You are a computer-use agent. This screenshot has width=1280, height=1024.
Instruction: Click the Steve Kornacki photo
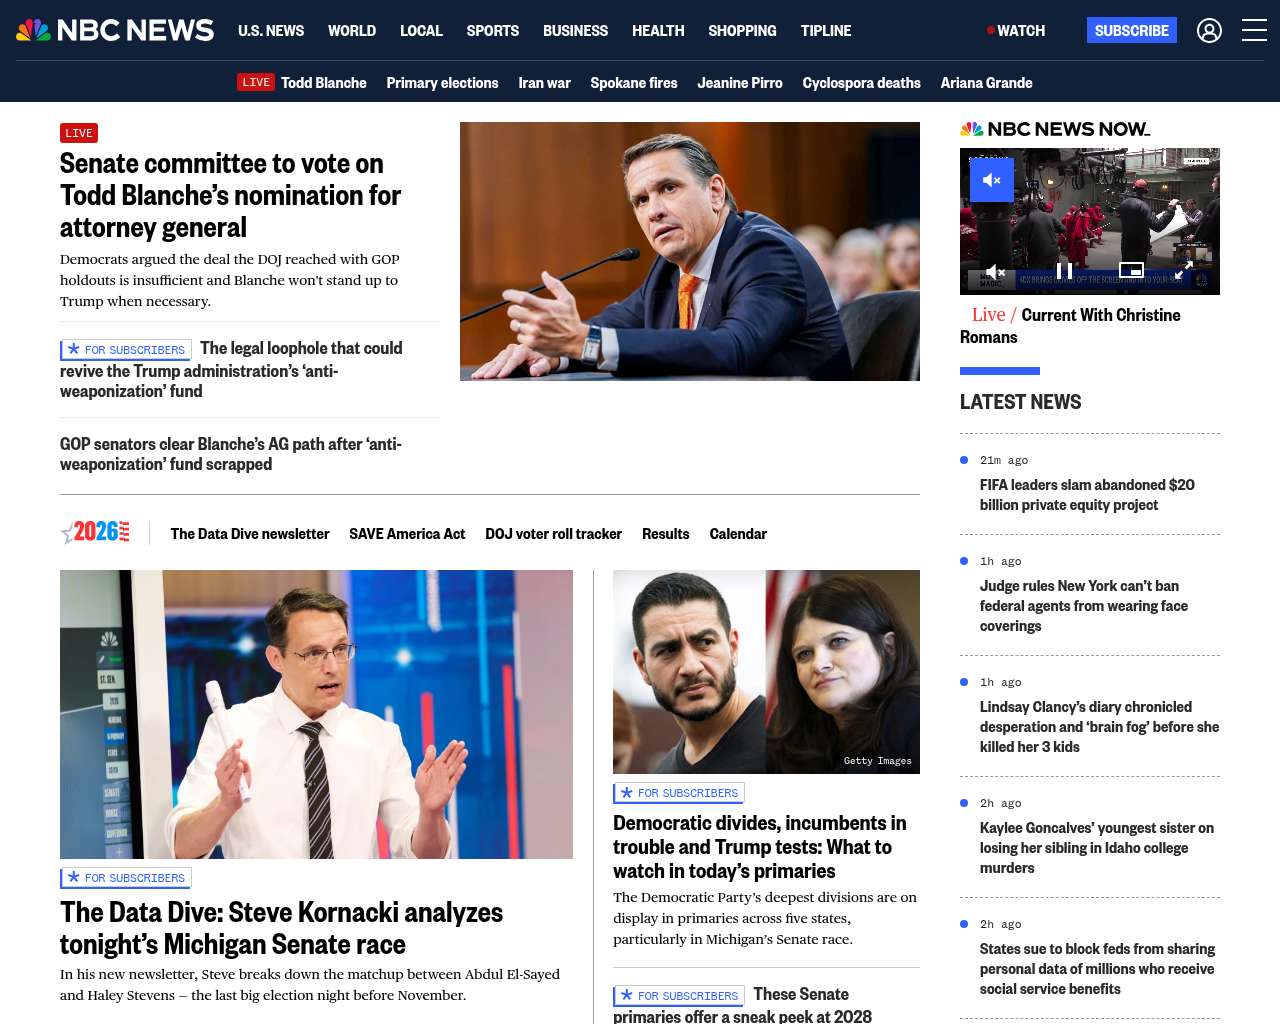pos(316,714)
